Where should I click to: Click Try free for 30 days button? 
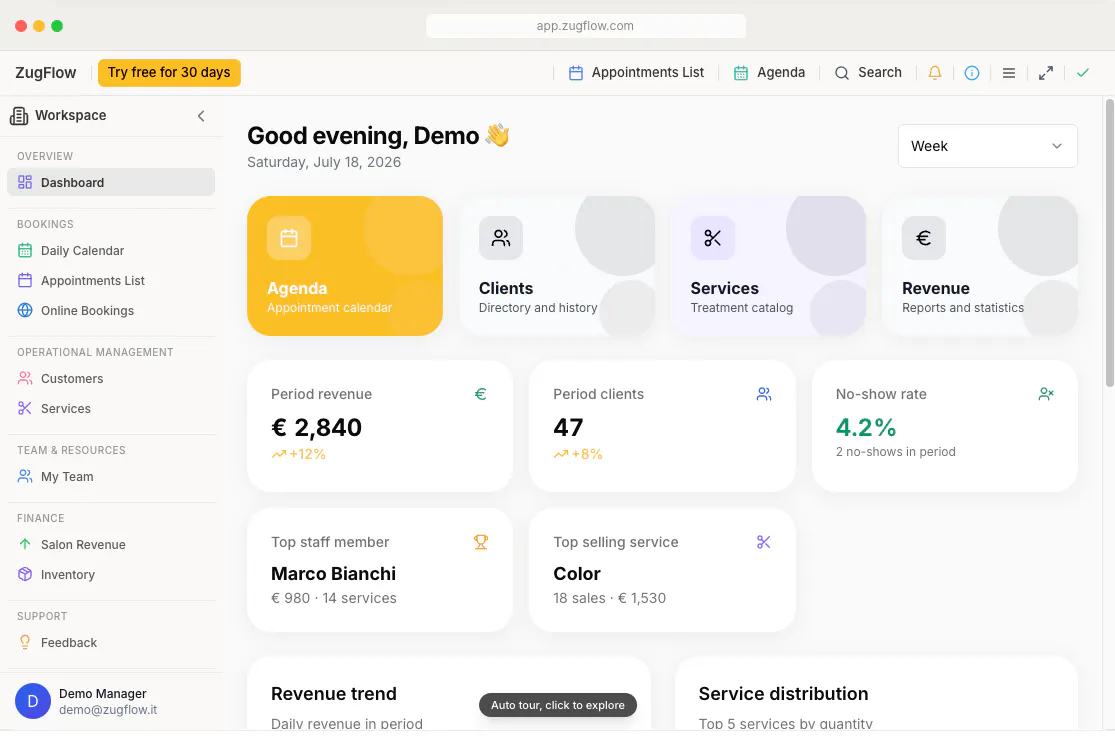[x=169, y=73]
